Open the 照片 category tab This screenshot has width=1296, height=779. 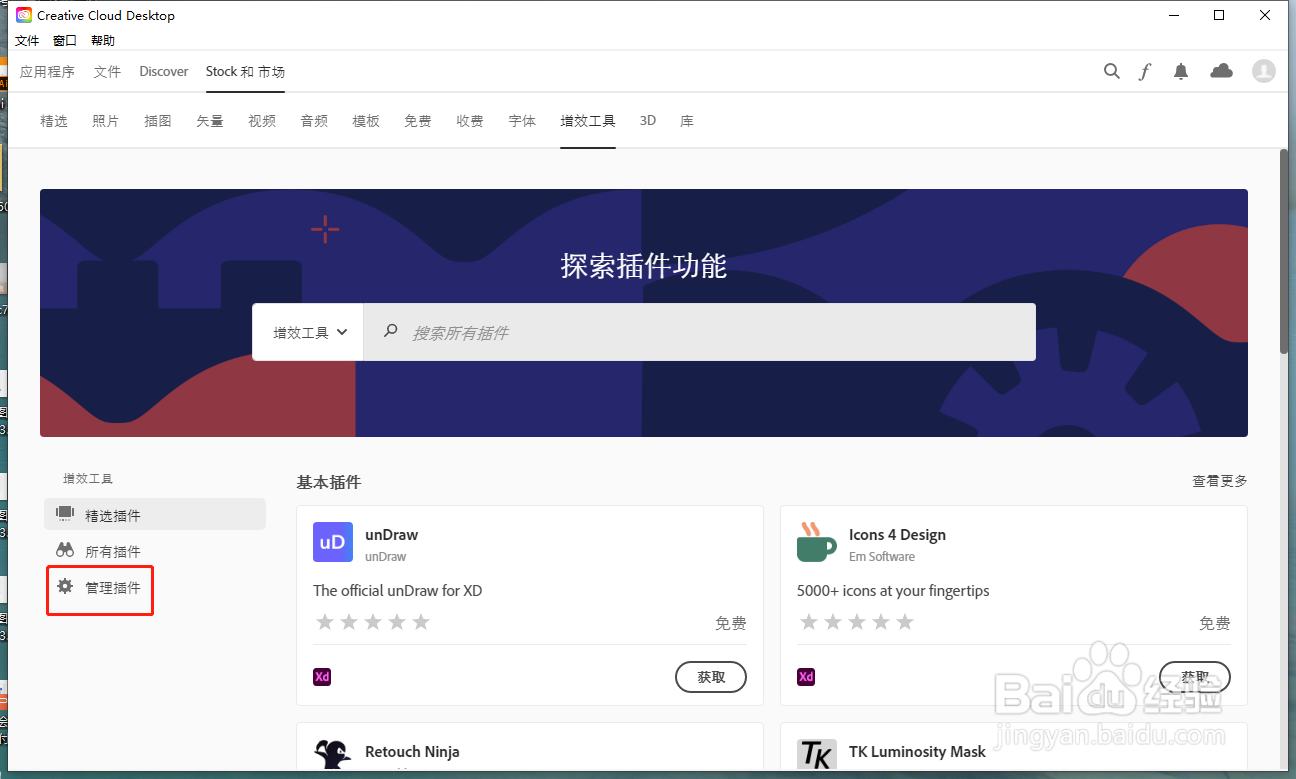point(106,121)
